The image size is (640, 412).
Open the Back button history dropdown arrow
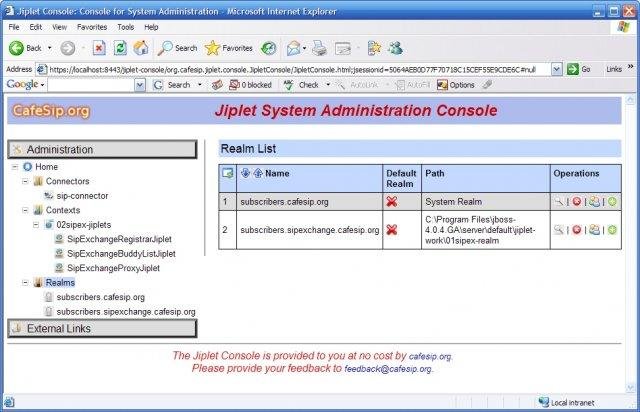point(49,48)
